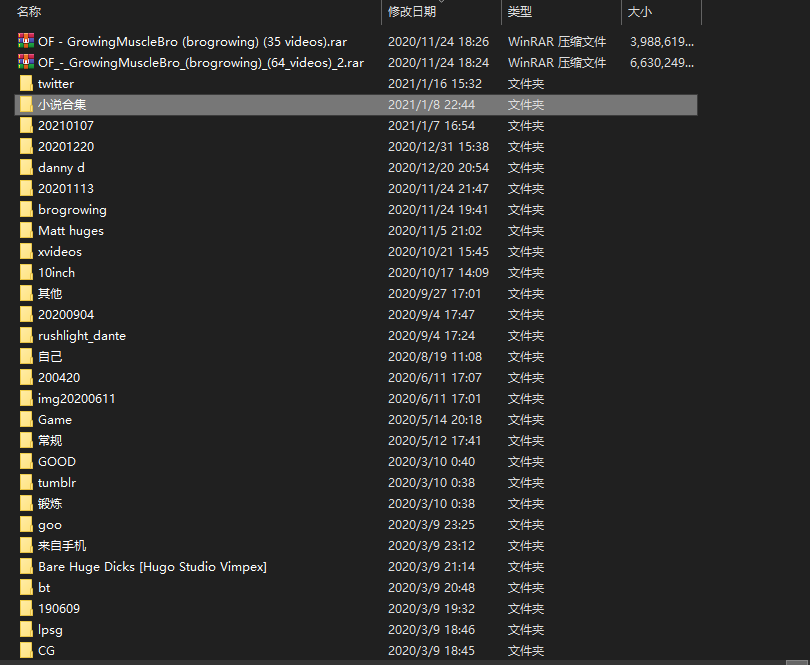The height and width of the screenshot is (665, 810).
Task: Click the size value 3,988,619...
Action: click(662, 42)
